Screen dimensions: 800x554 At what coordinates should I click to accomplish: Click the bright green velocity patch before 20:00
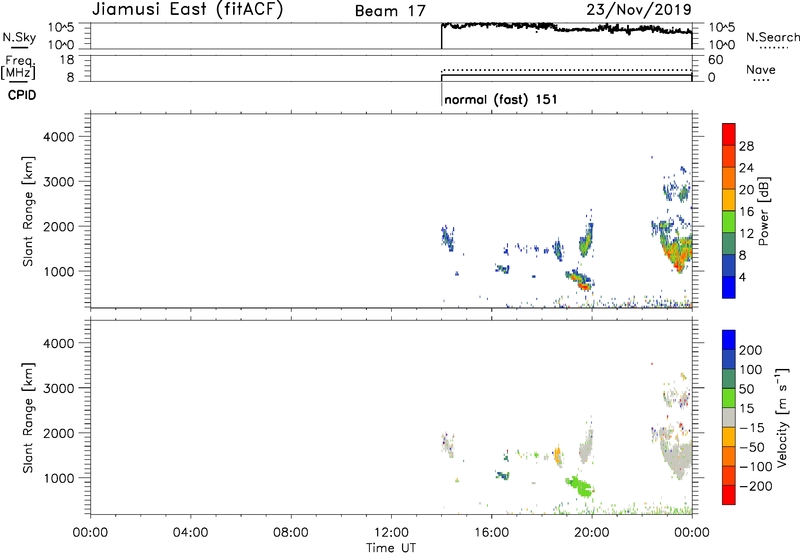pos(579,486)
